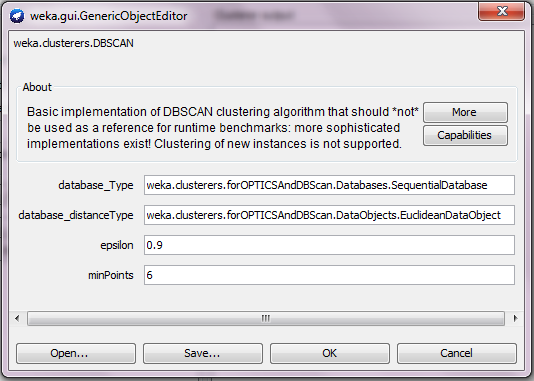This screenshot has width=534, height=381.
Task: Close the GenericObjectEditor window
Action: (501, 12)
